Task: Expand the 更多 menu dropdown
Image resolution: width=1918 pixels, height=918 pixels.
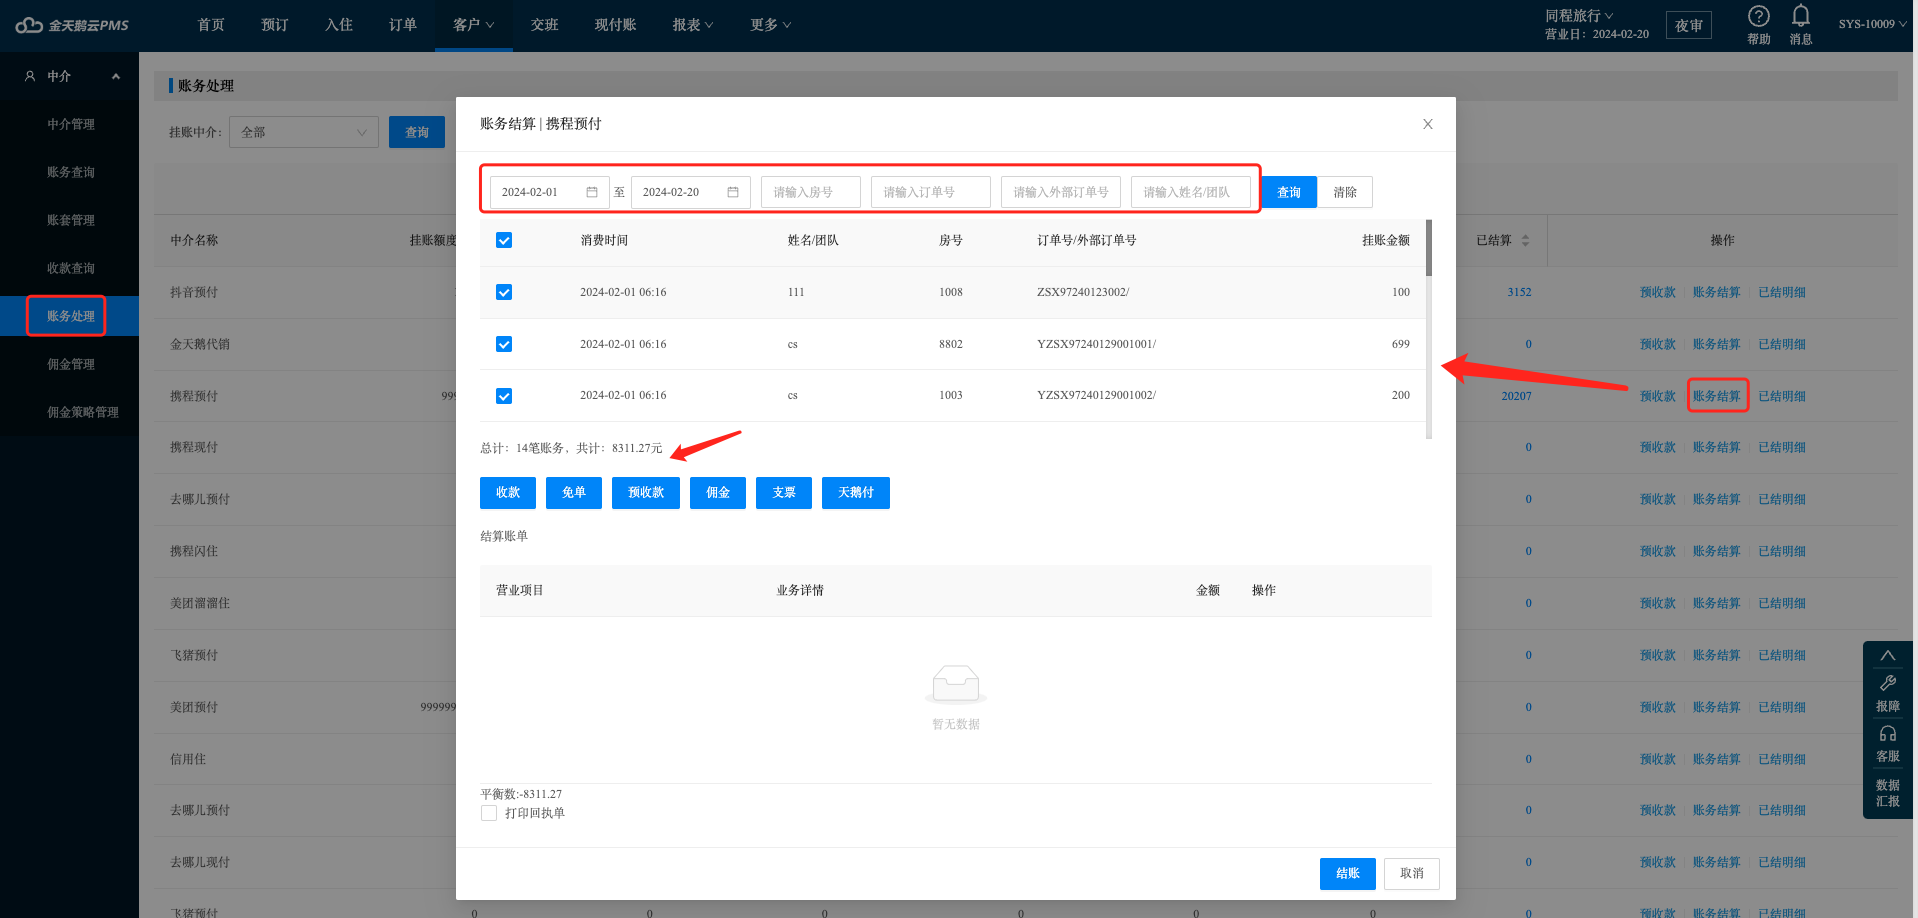Action: pyautogui.click(x=771, y=25)
